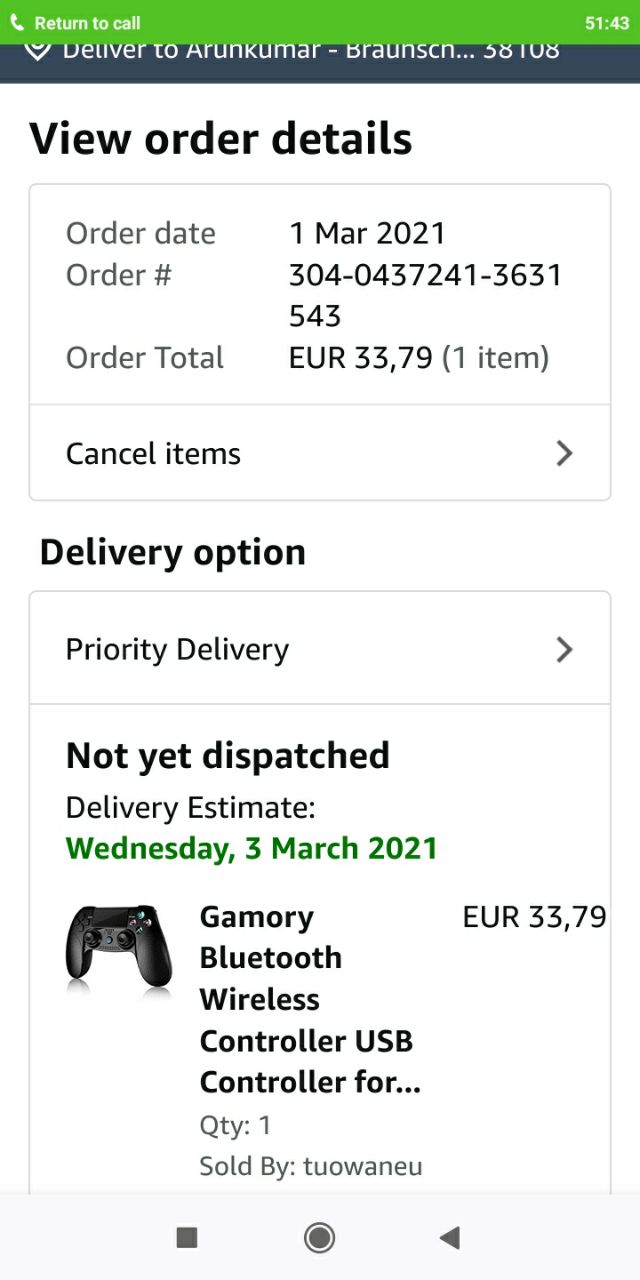Open the Android recent apps square button
640x1280 pixels.
tap(187, 1238)
